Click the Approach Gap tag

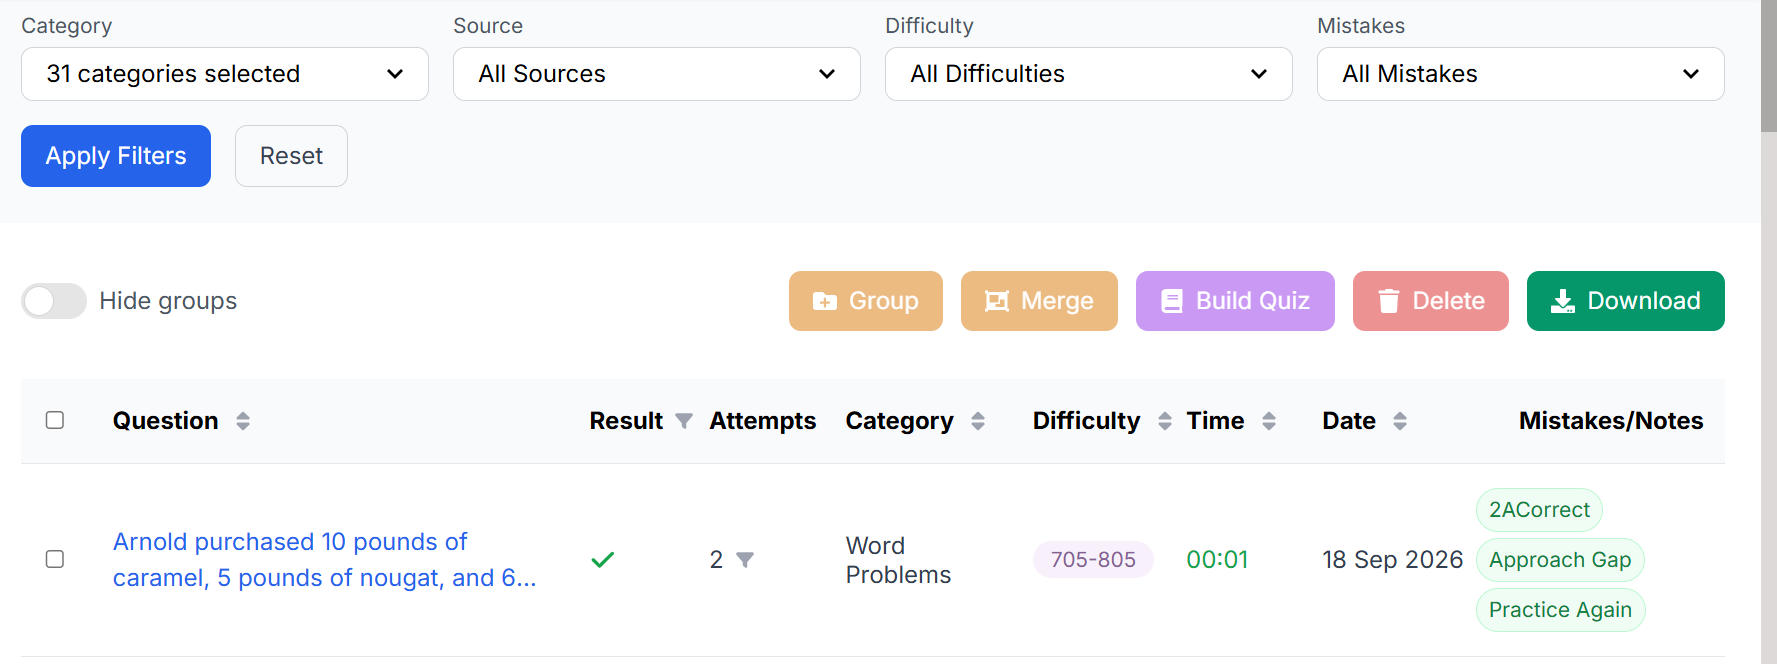(1560, 560)
